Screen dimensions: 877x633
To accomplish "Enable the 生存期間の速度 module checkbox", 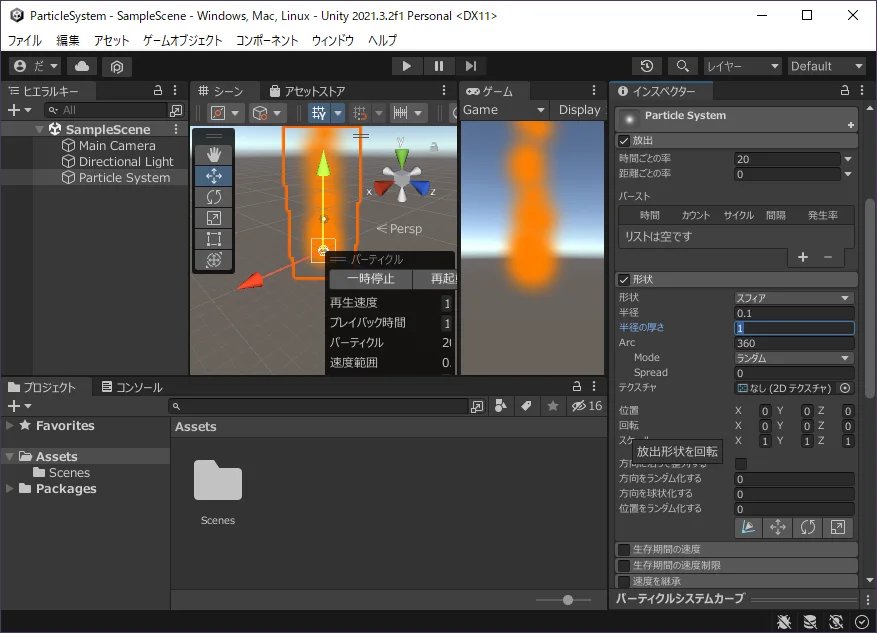I will click(624, 549).
